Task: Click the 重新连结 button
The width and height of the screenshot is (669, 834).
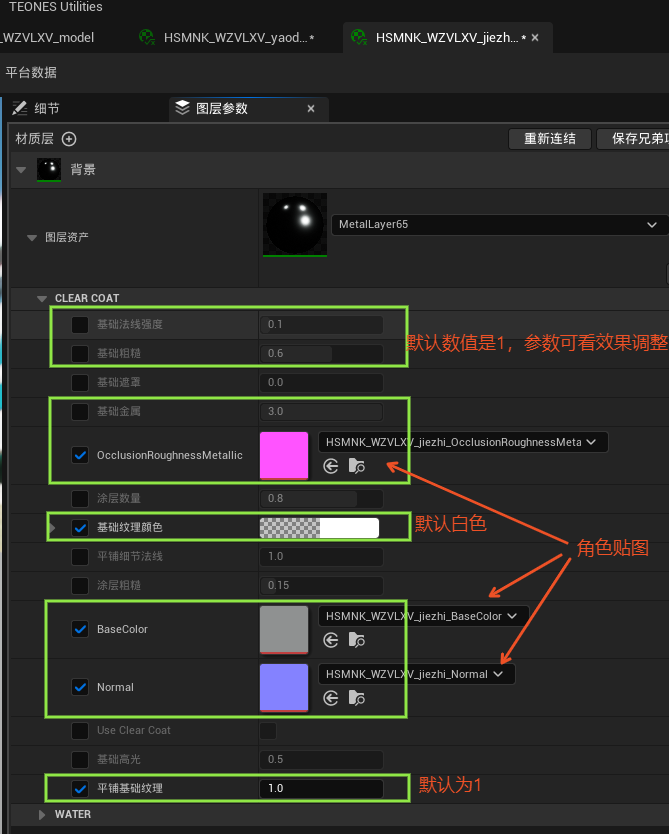Action: coord(550,139)
